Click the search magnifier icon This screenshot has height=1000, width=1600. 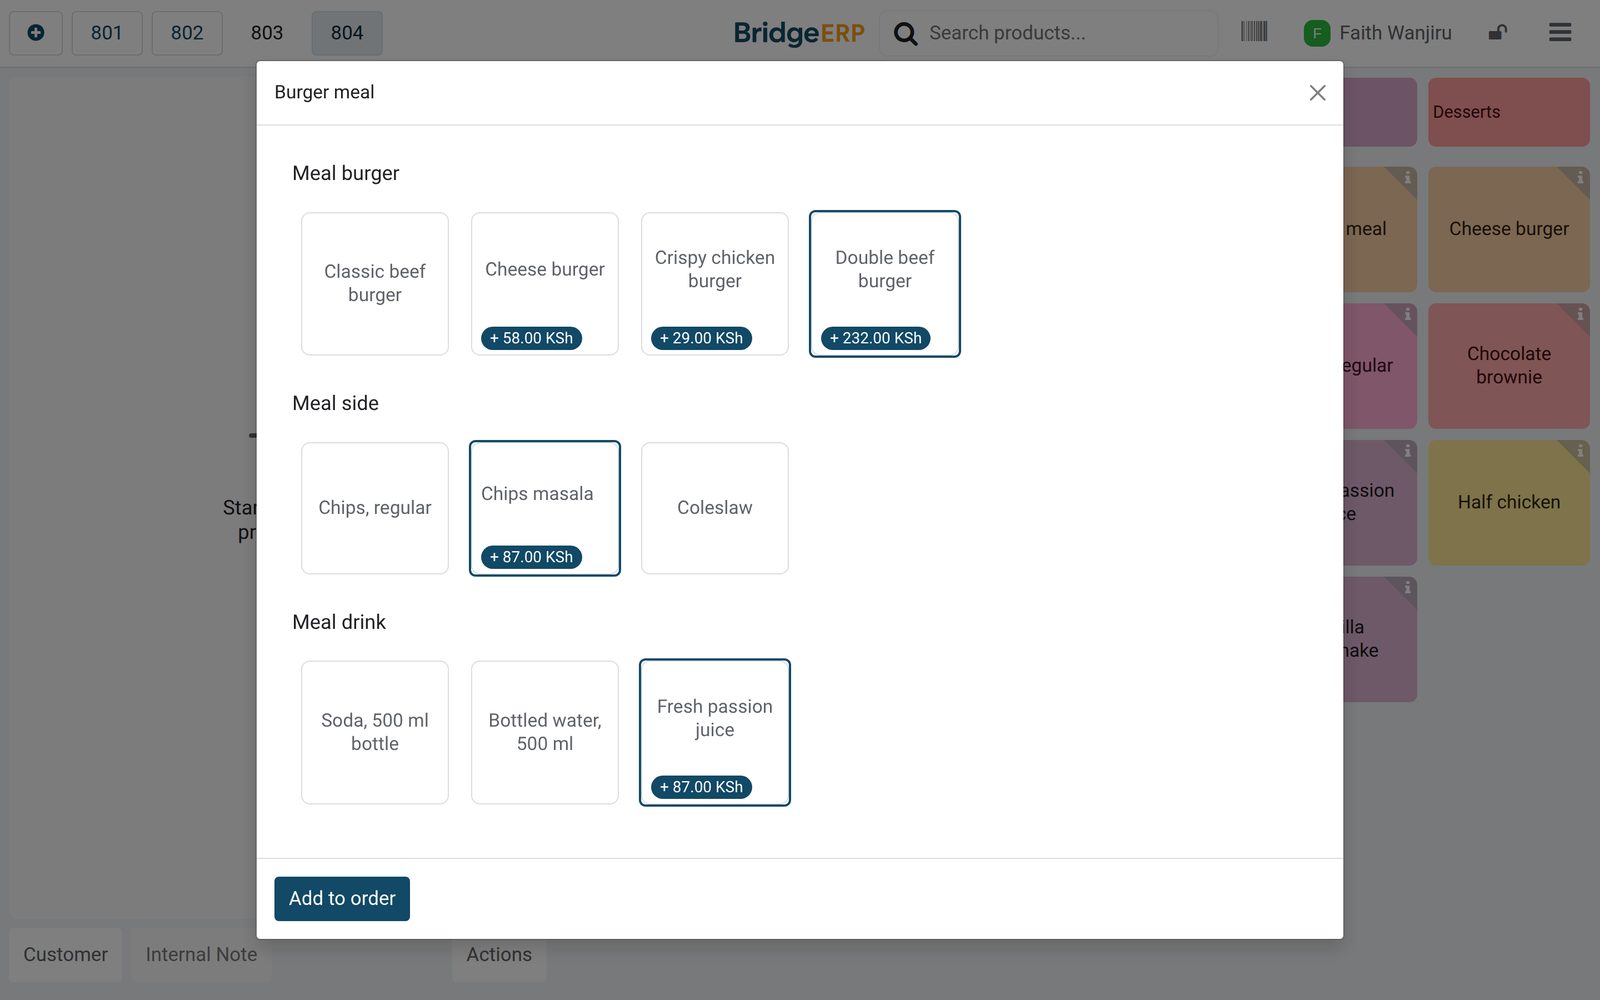[x=905, y=33]
